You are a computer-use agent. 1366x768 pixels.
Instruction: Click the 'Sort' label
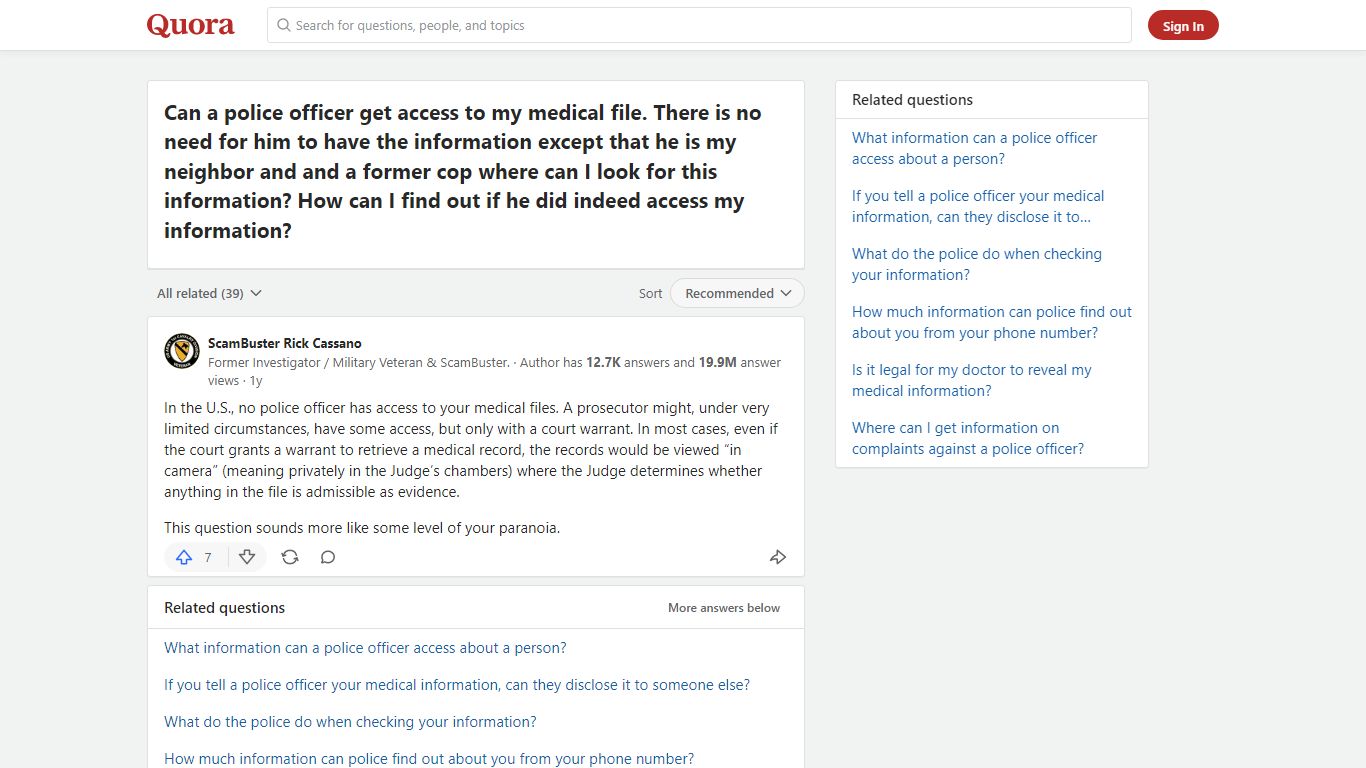click(651, 293)
